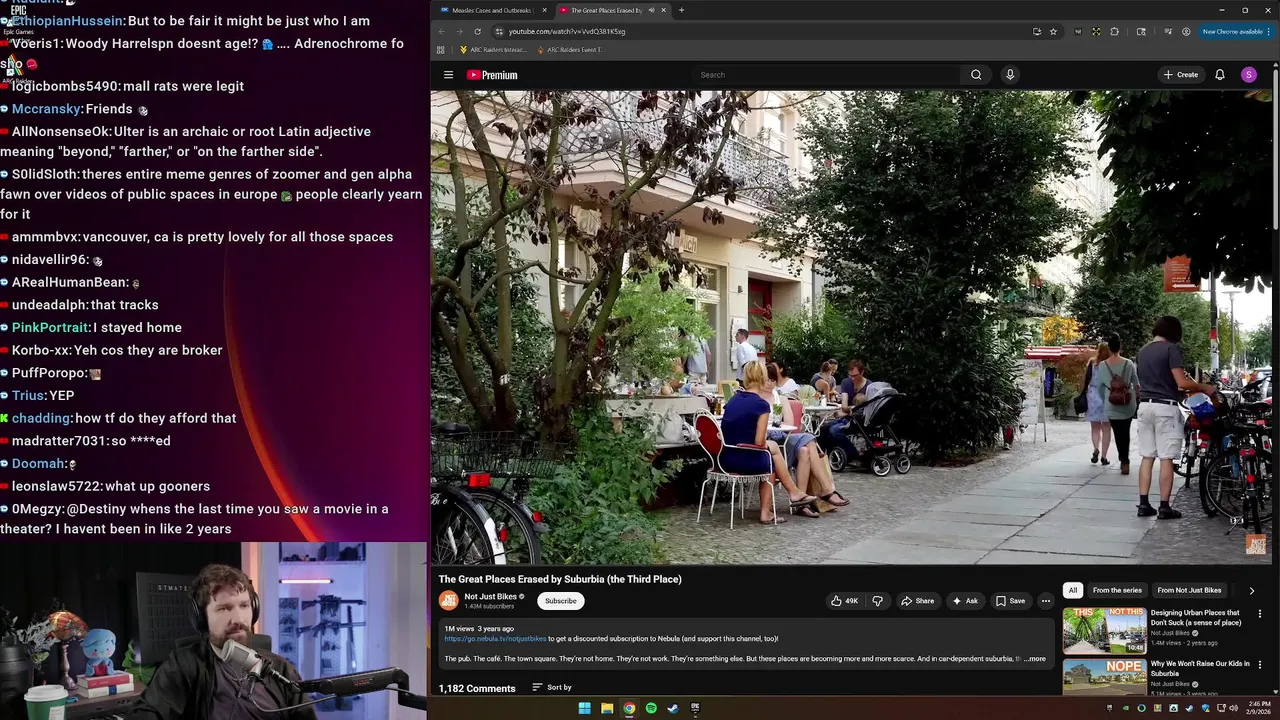Bookmark this page with the star icon

click(x=1053, y=31)
